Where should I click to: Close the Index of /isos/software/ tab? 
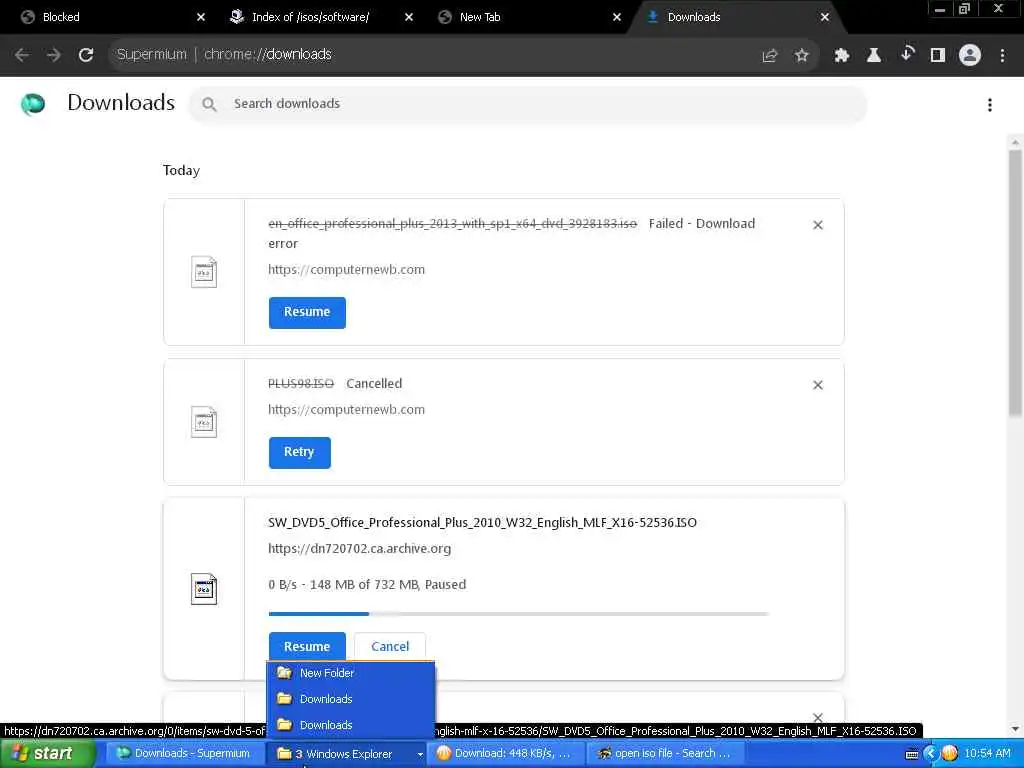click(x=409, y=17)
